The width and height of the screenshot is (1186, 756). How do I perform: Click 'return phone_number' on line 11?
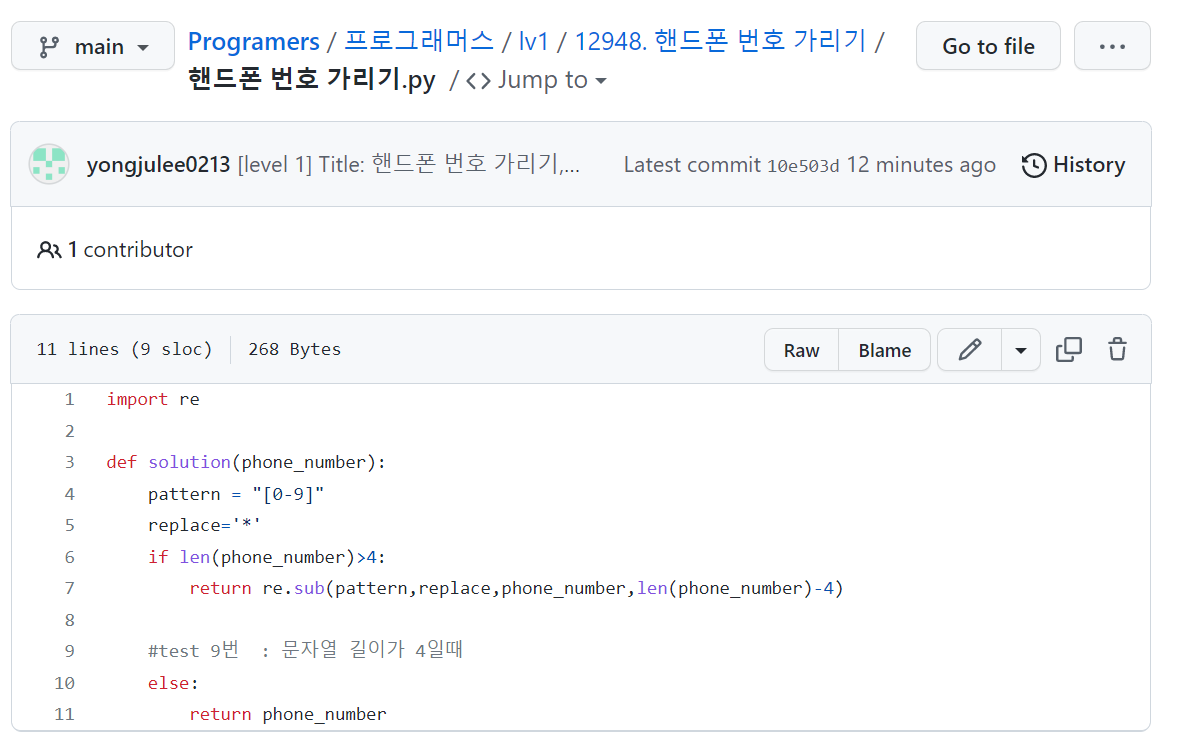[x=288, y=714]
